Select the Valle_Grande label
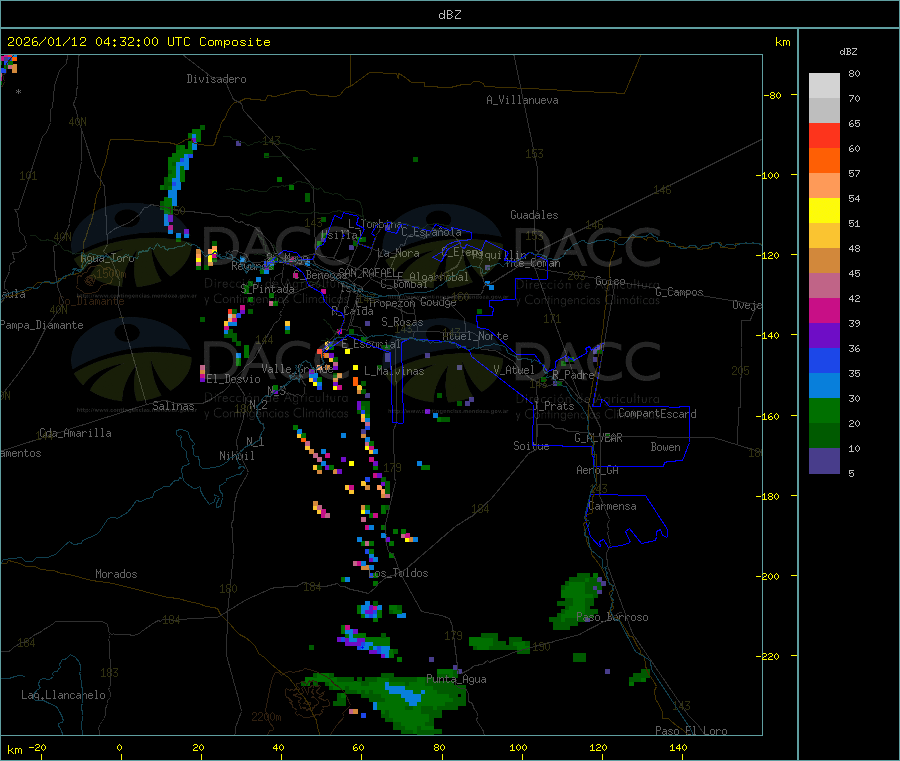This screenshot has width=900, height=761. (x=297, y=369)
